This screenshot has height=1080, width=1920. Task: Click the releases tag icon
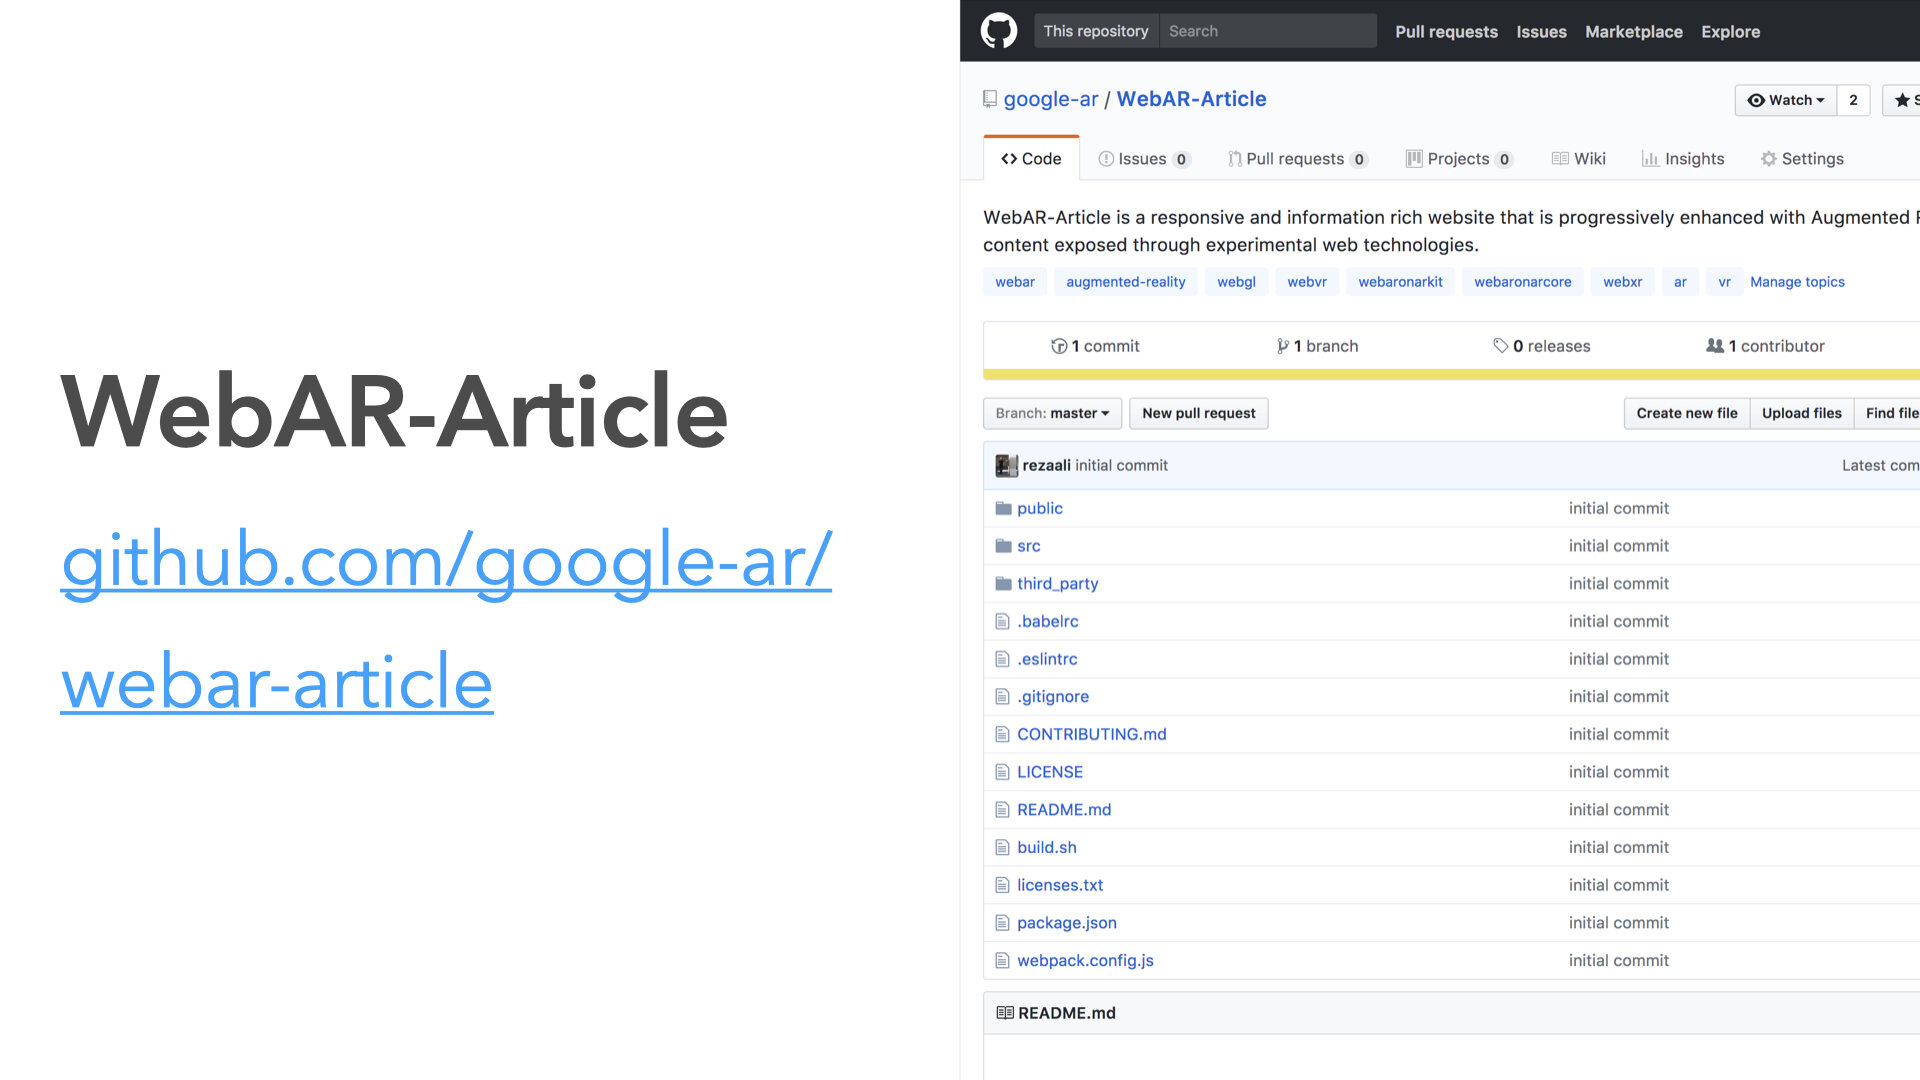point(1500,346)
